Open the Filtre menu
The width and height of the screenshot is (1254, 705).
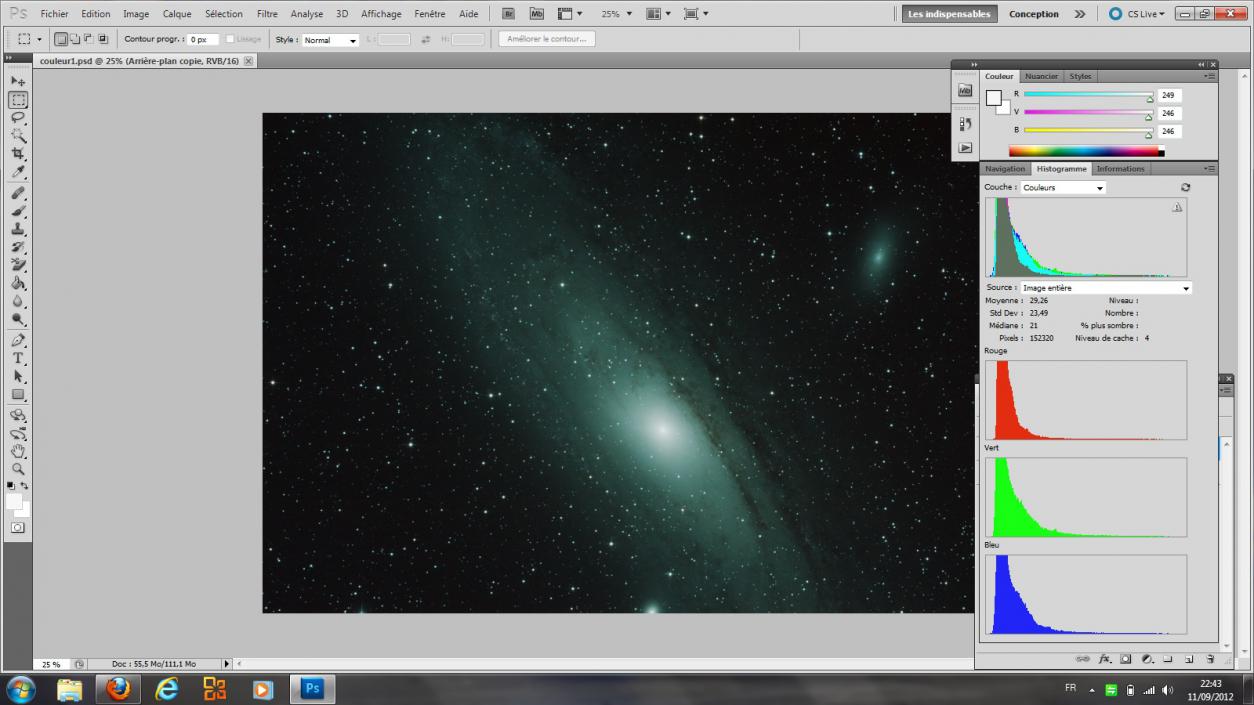pyautogui.click(x=267, y=14)
